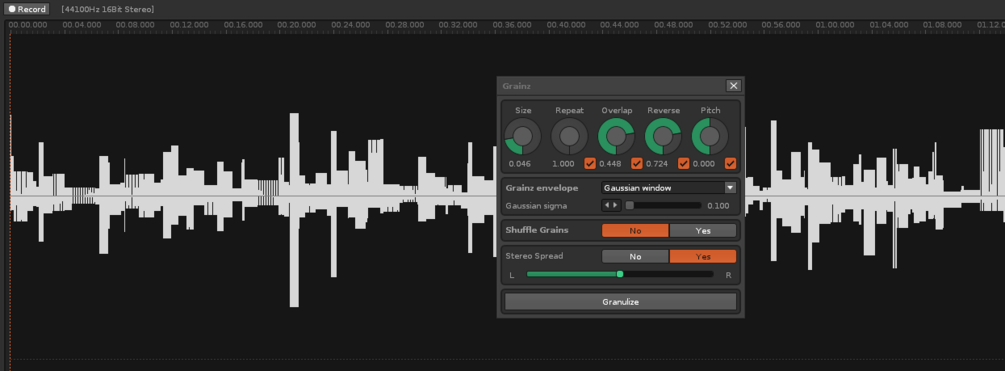Click the Overlap knob
This screenshot has height=371, width=1005.
[616, 136]
